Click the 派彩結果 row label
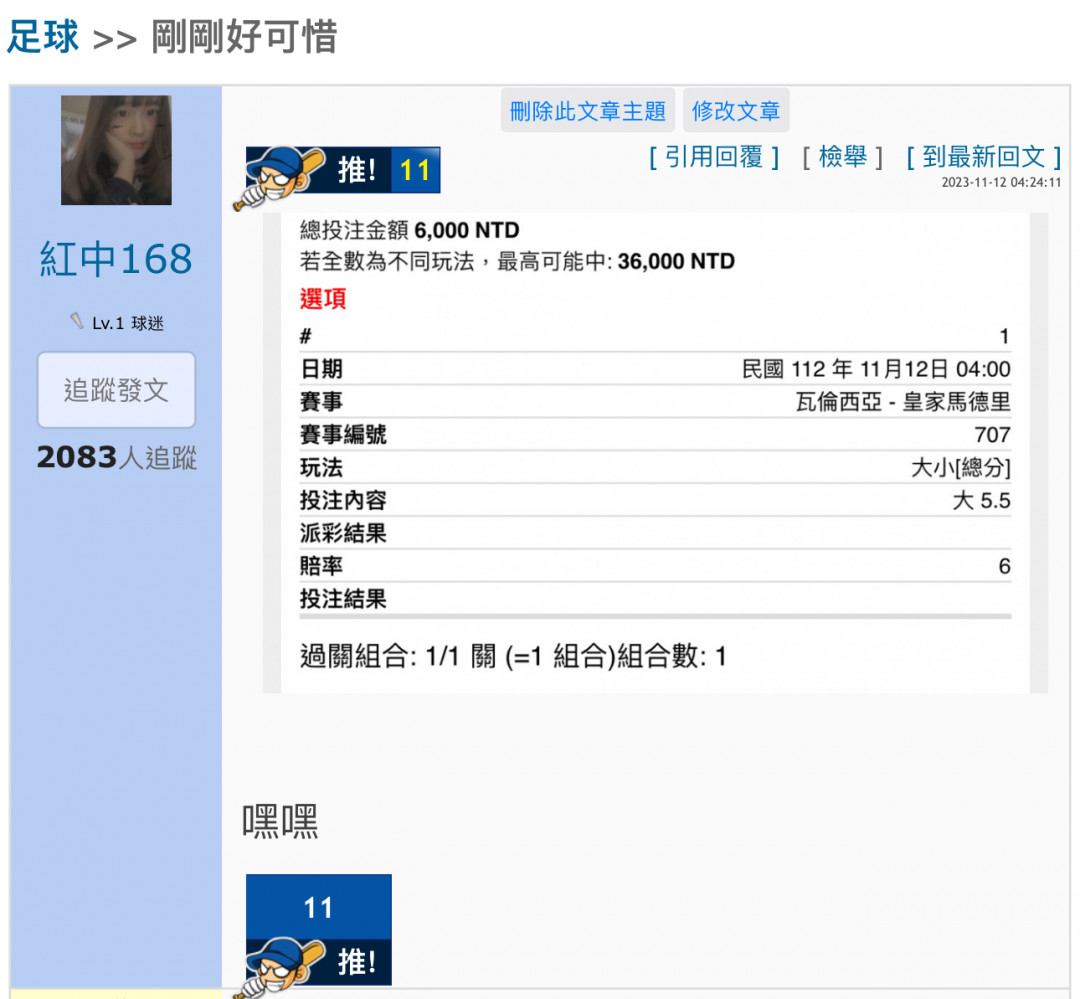Viewport: 1080px width, 999px height. tap(343, 533)
